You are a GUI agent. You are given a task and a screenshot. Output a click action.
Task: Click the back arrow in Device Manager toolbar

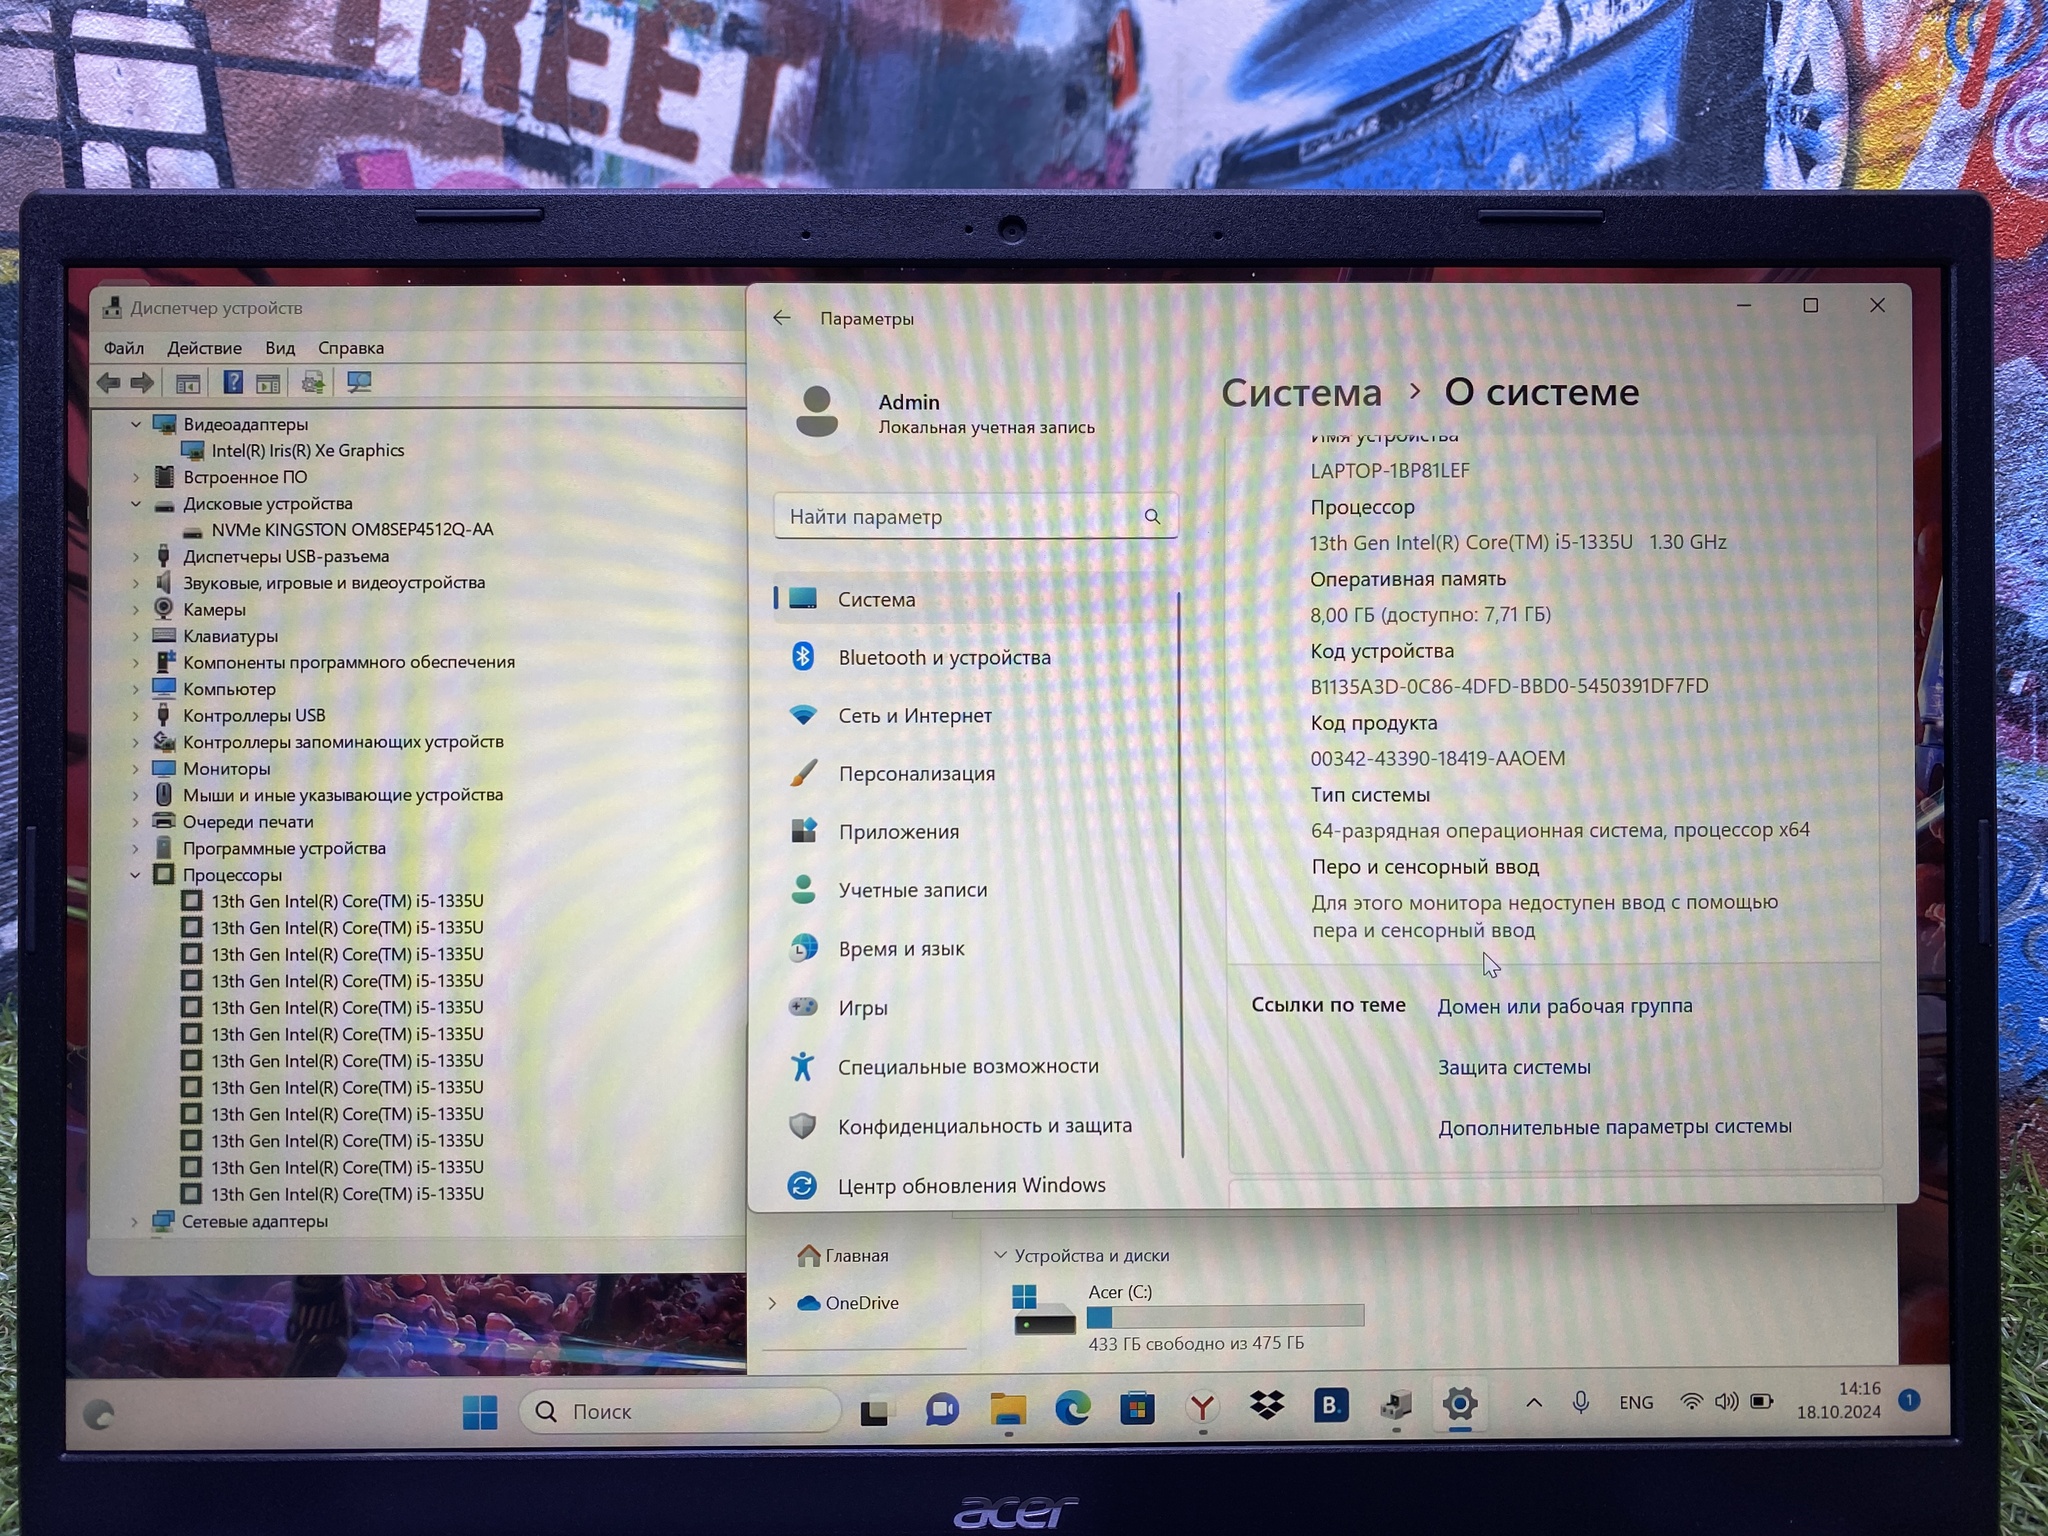tap(108, 382)
